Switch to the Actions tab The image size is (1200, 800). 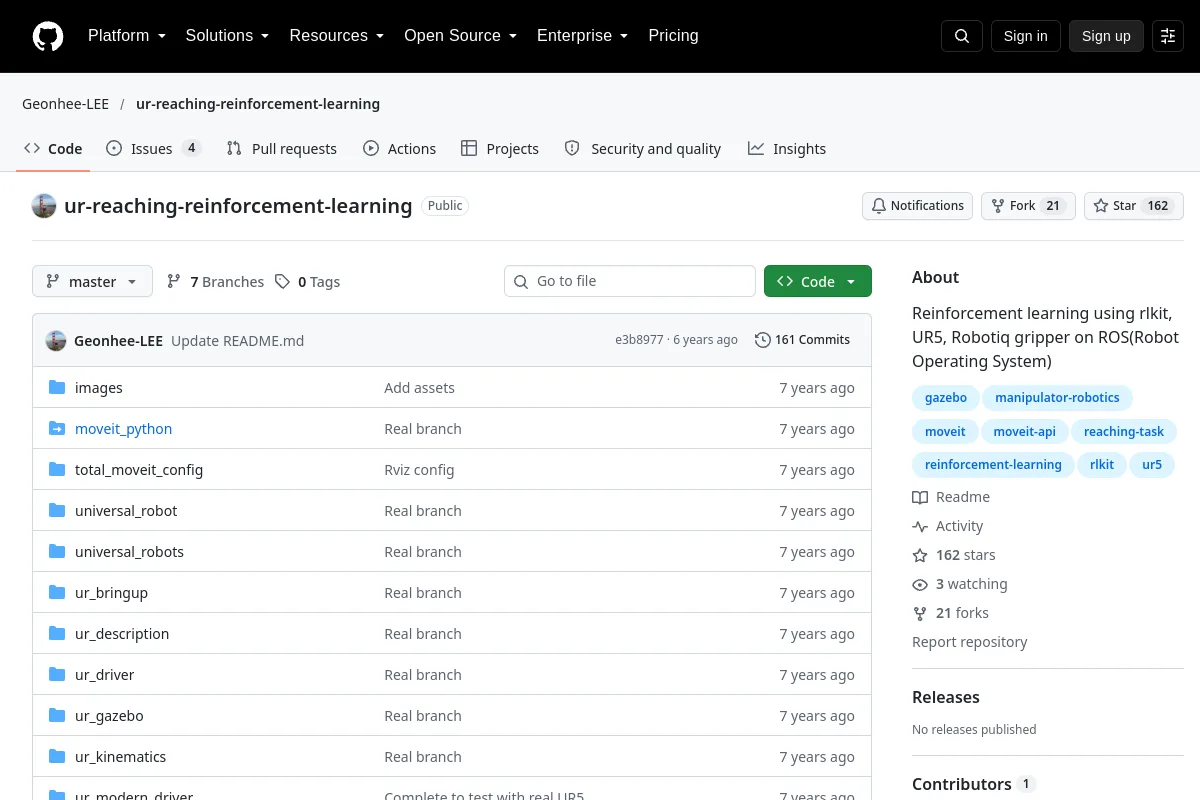click(400, 149)
